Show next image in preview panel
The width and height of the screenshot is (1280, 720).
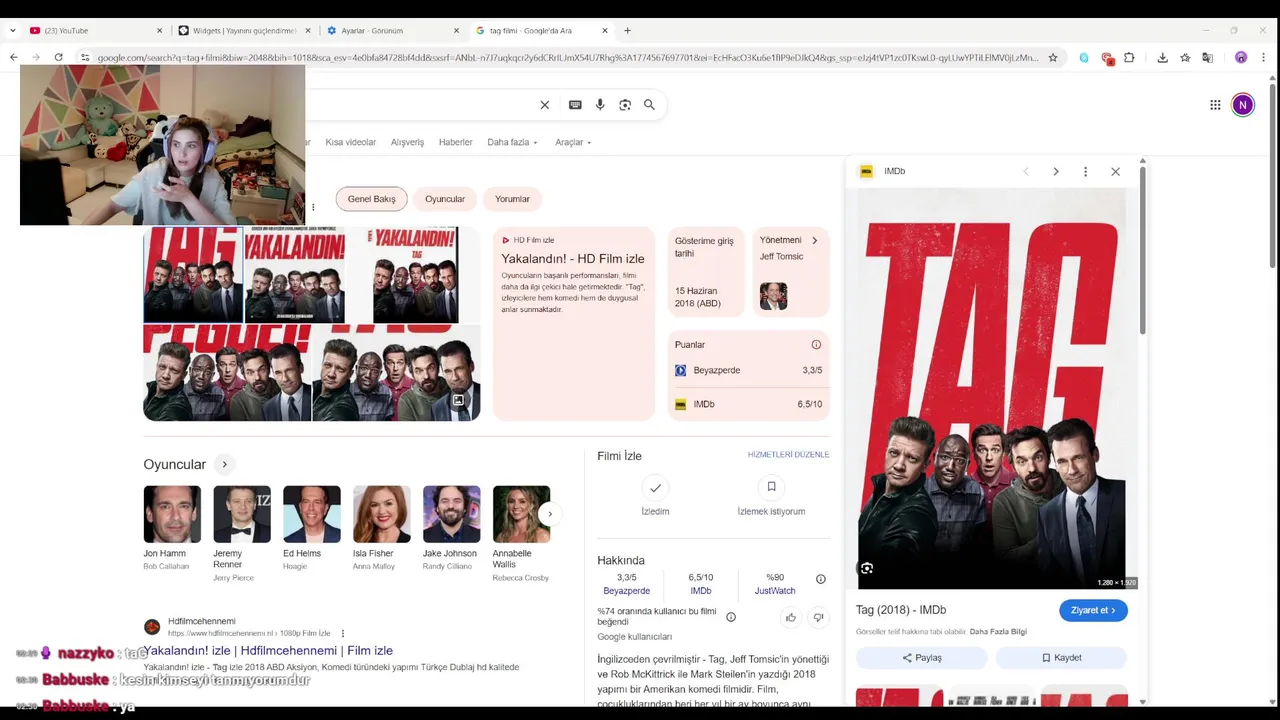[x=1055, y=172]
